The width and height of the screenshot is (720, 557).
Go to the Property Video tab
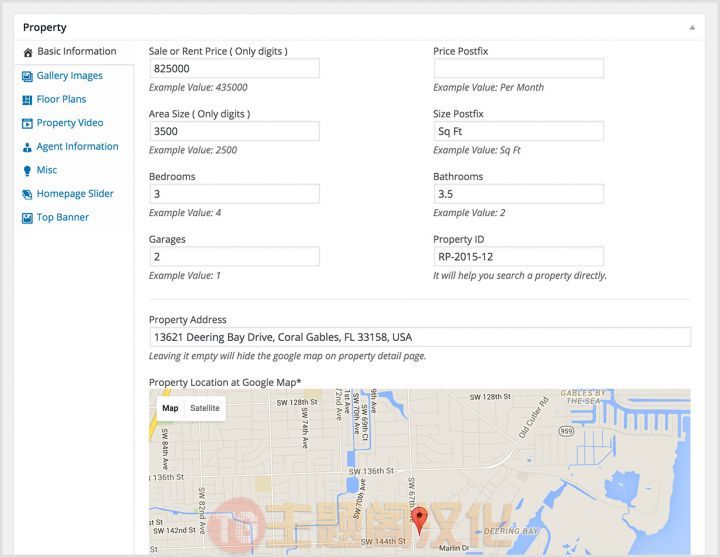click(70, 123)
